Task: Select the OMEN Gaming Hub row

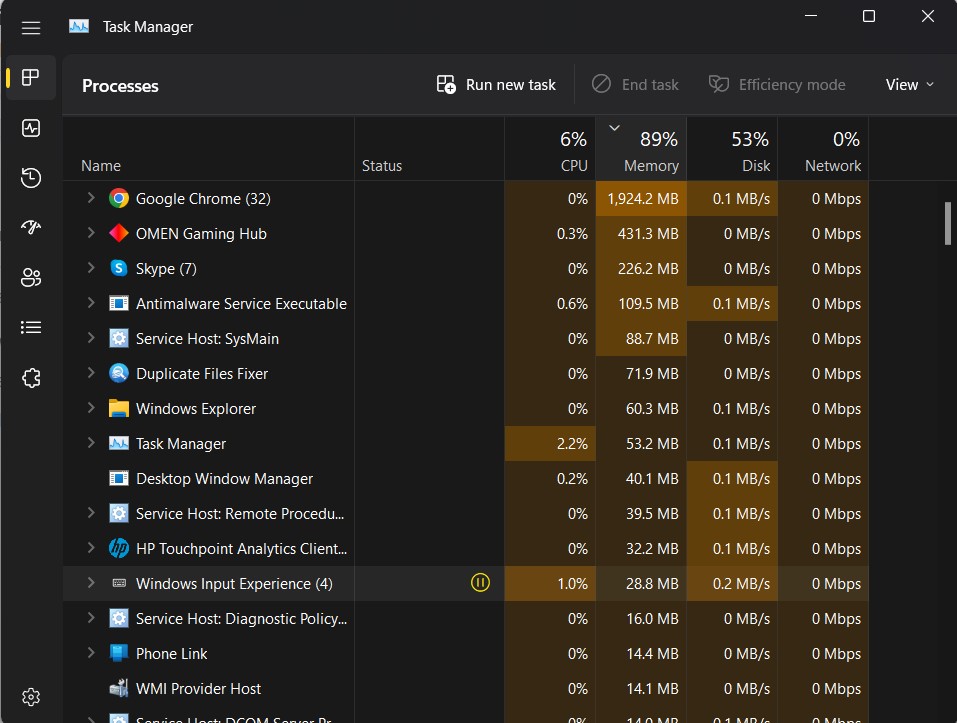Action: 200,233
